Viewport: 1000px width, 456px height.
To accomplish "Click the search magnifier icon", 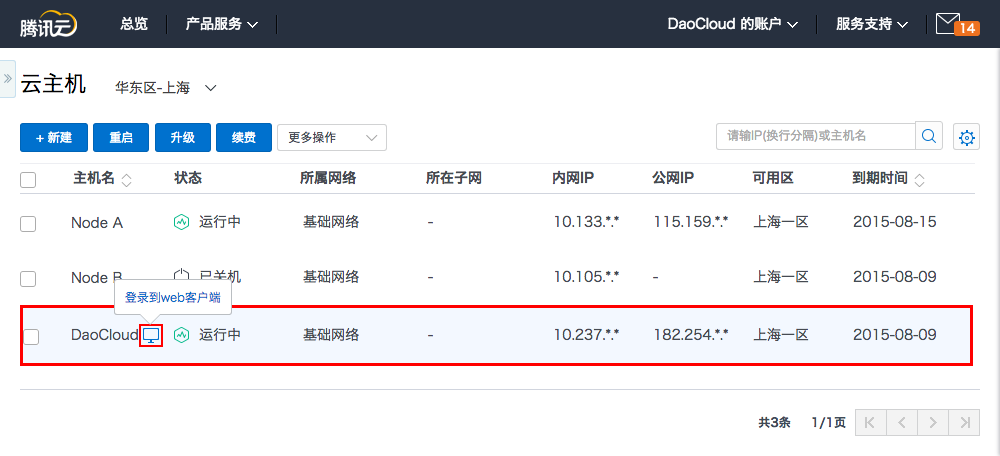I will (929, 136).
